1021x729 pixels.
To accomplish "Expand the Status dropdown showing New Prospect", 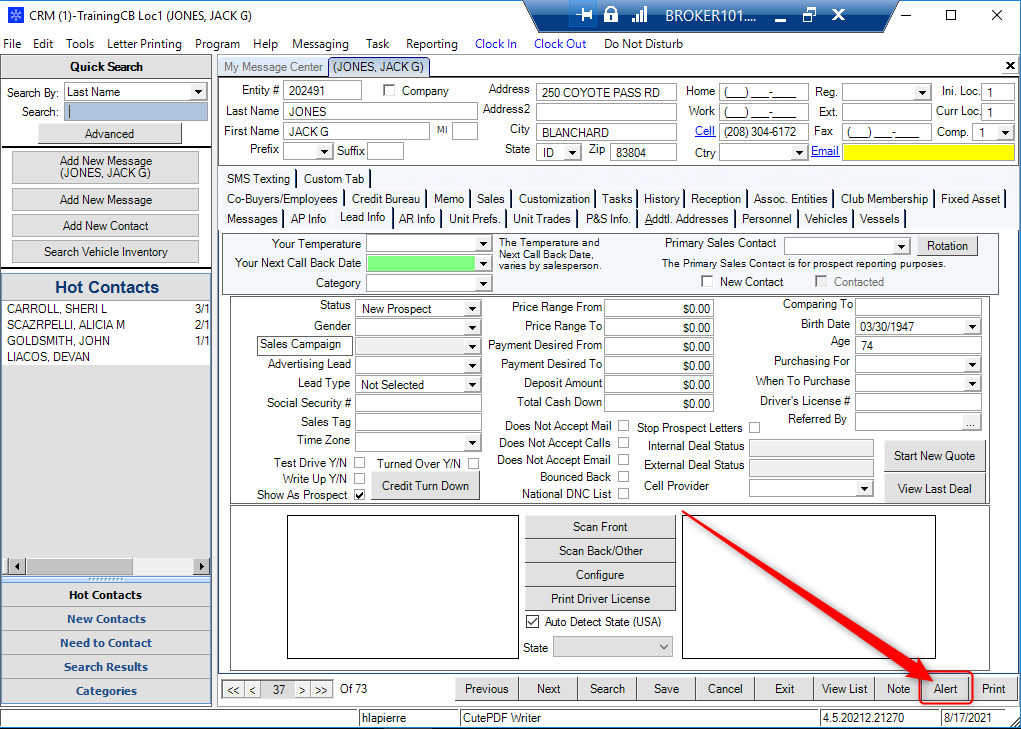I will click(473, 309).
